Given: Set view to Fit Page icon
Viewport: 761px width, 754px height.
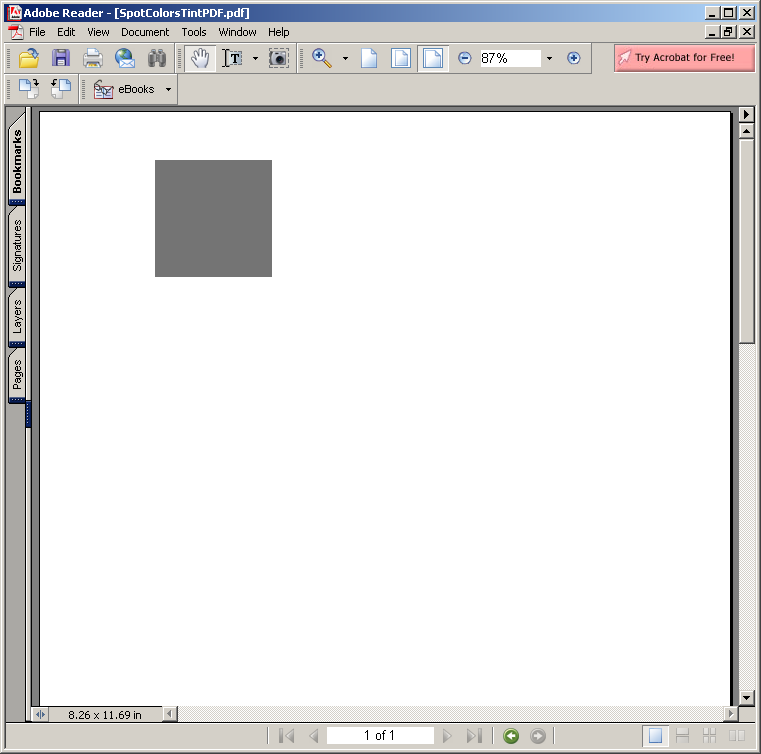Looking at the screenshot, I should (x=401, y=58).
